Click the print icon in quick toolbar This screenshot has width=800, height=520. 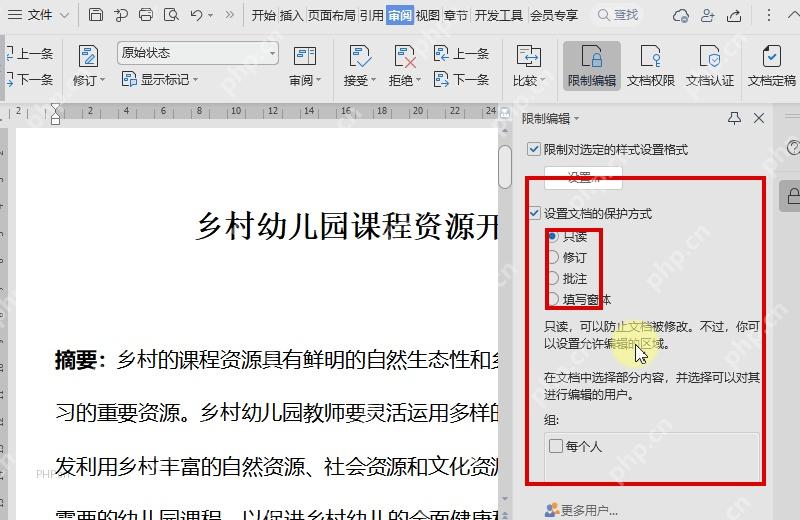(x=146, y=15)
